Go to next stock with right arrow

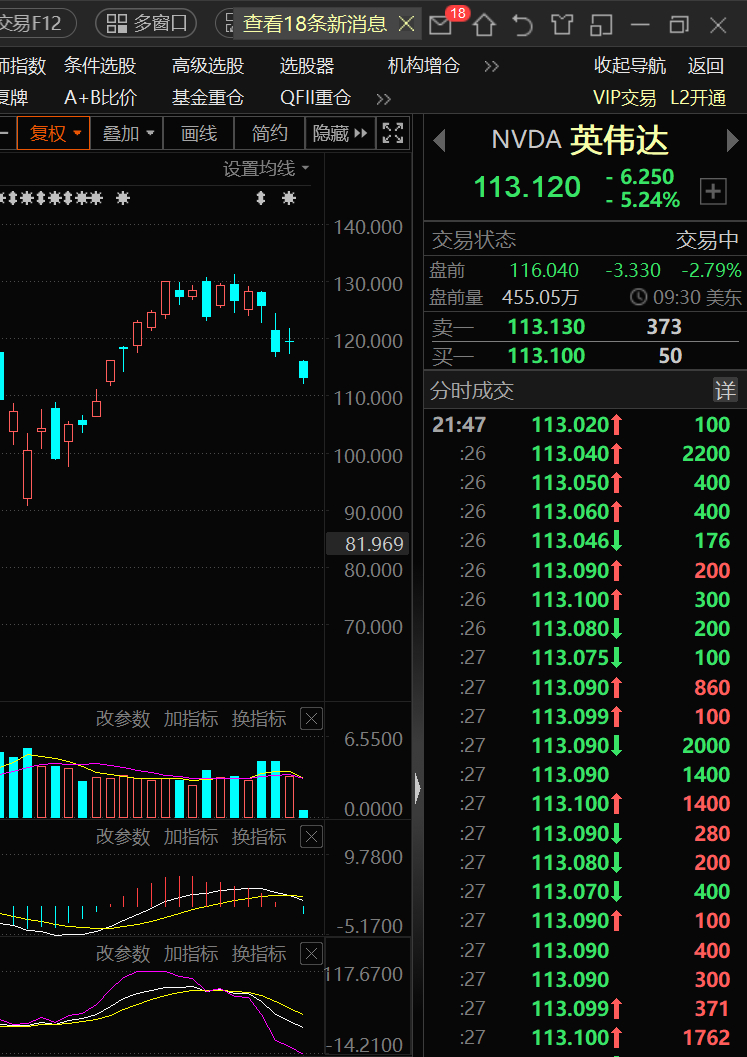pyautogui.click(x=732, y=141)
